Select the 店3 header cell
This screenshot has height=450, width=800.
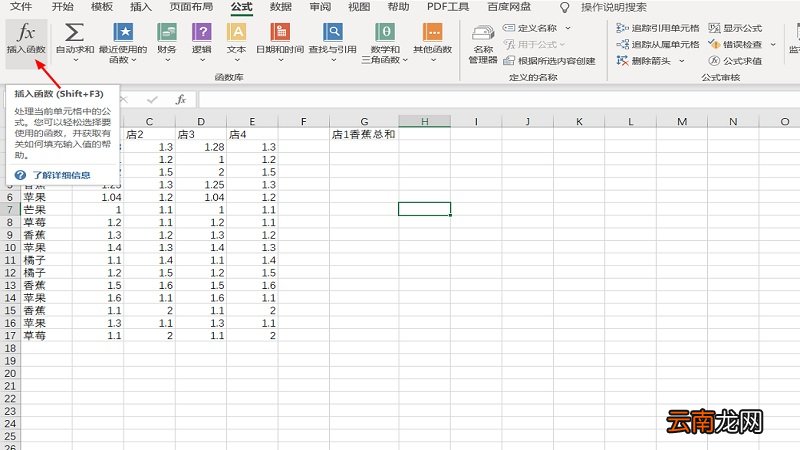coord(201,134)
